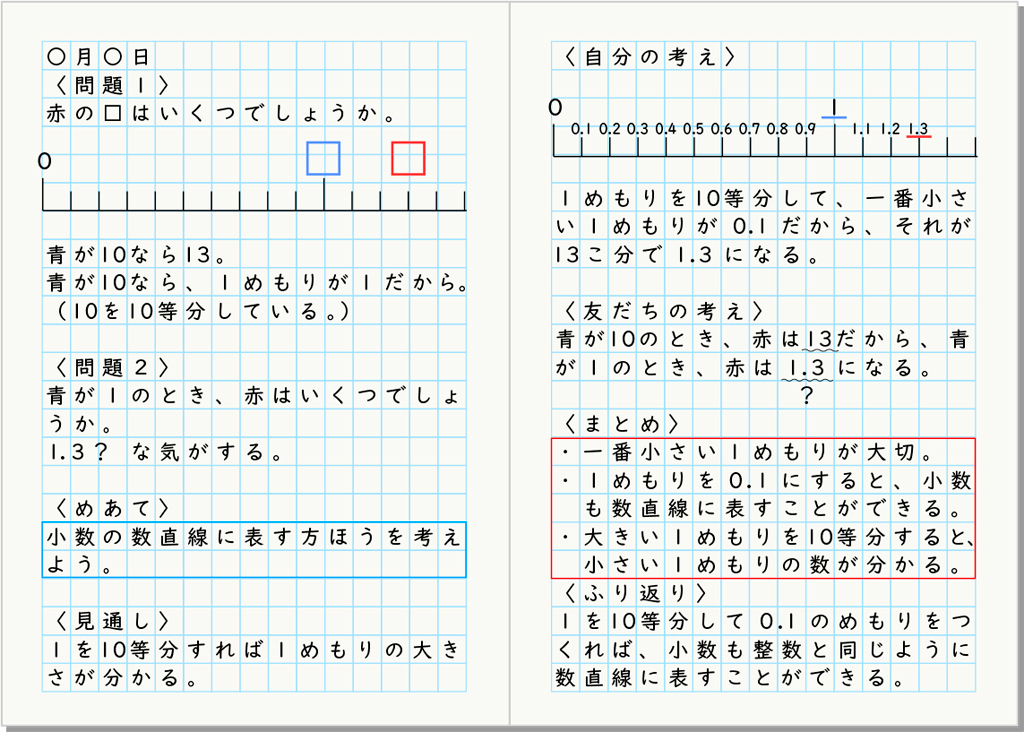Image resolution: width=1024 pixels, height=732 pixels.
Task: Select the question mark below wavy-underlined 1.3
Action: (807, 397)
